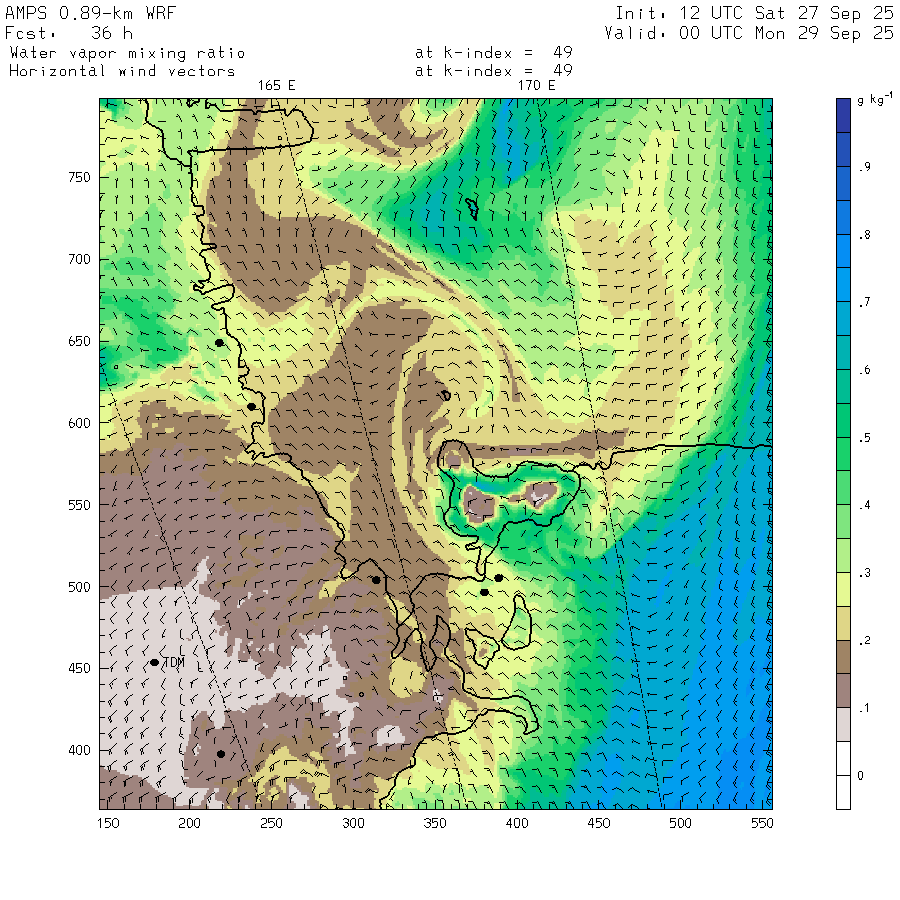900x900 pixels.
Task: Click the '750' y-axis tick label
Action: point(79,177)
